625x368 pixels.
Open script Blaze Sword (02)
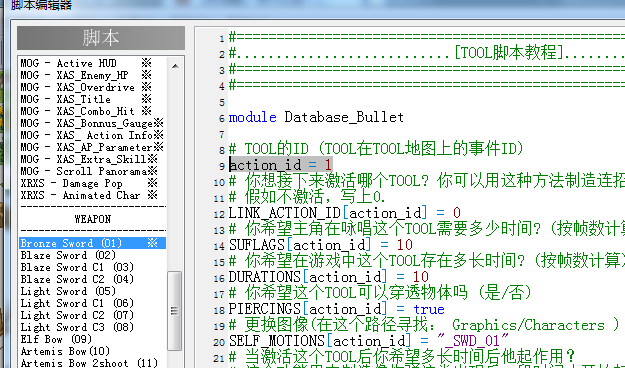click(x=92, y=255)
